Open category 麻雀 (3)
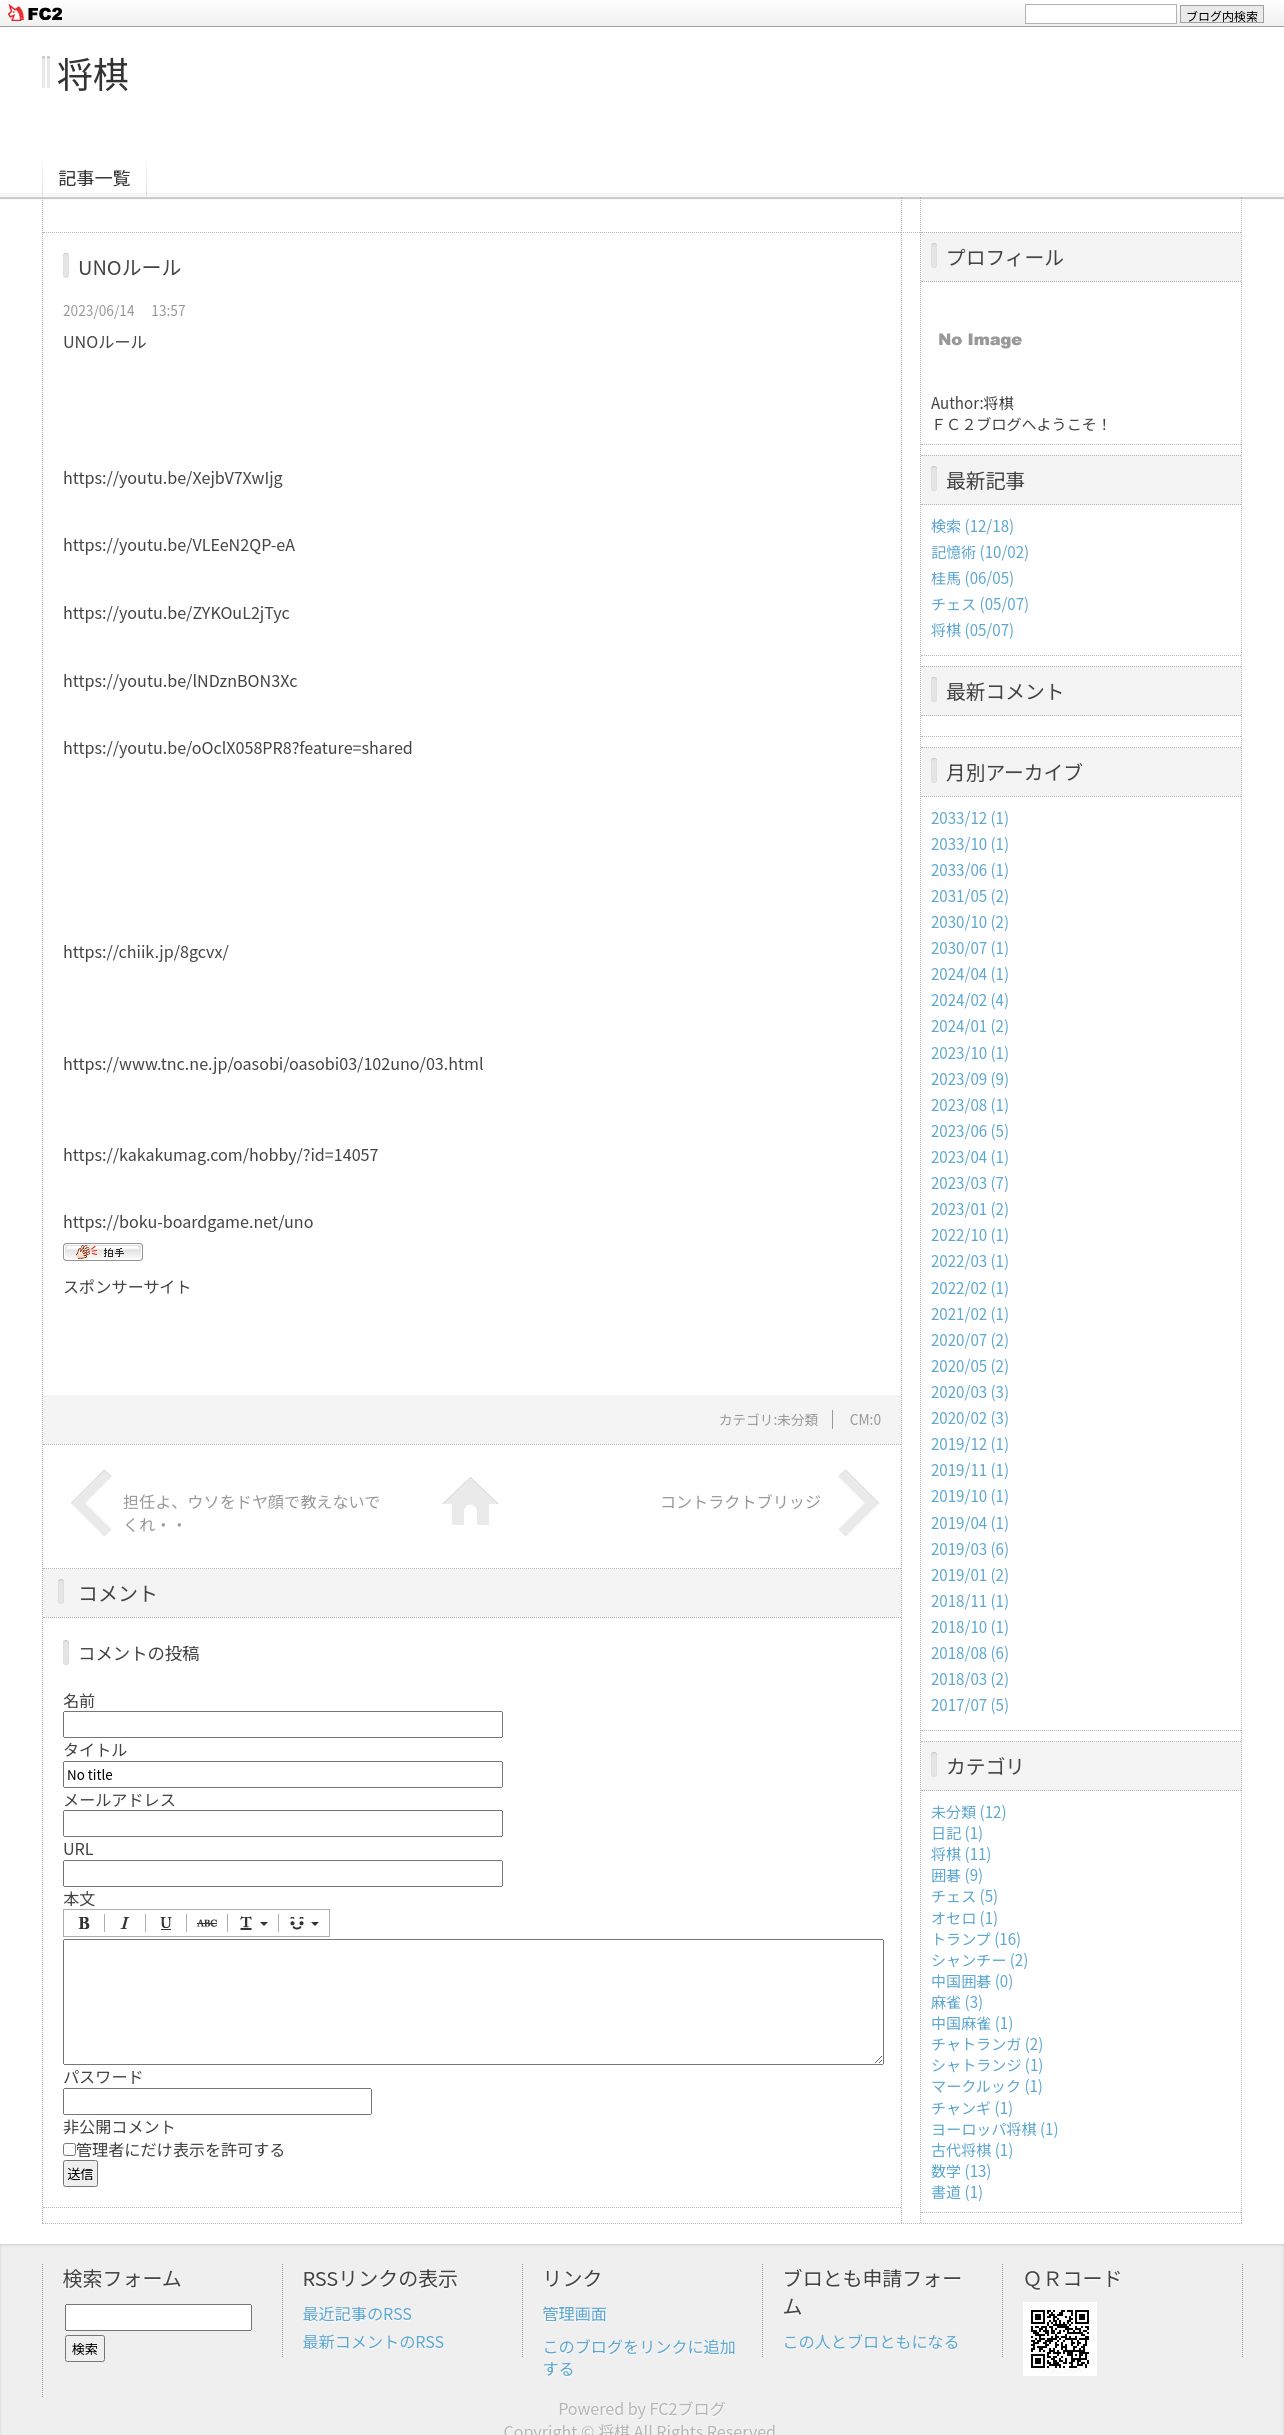This screenshot has height=2435, width=1284. (957, 2002)
